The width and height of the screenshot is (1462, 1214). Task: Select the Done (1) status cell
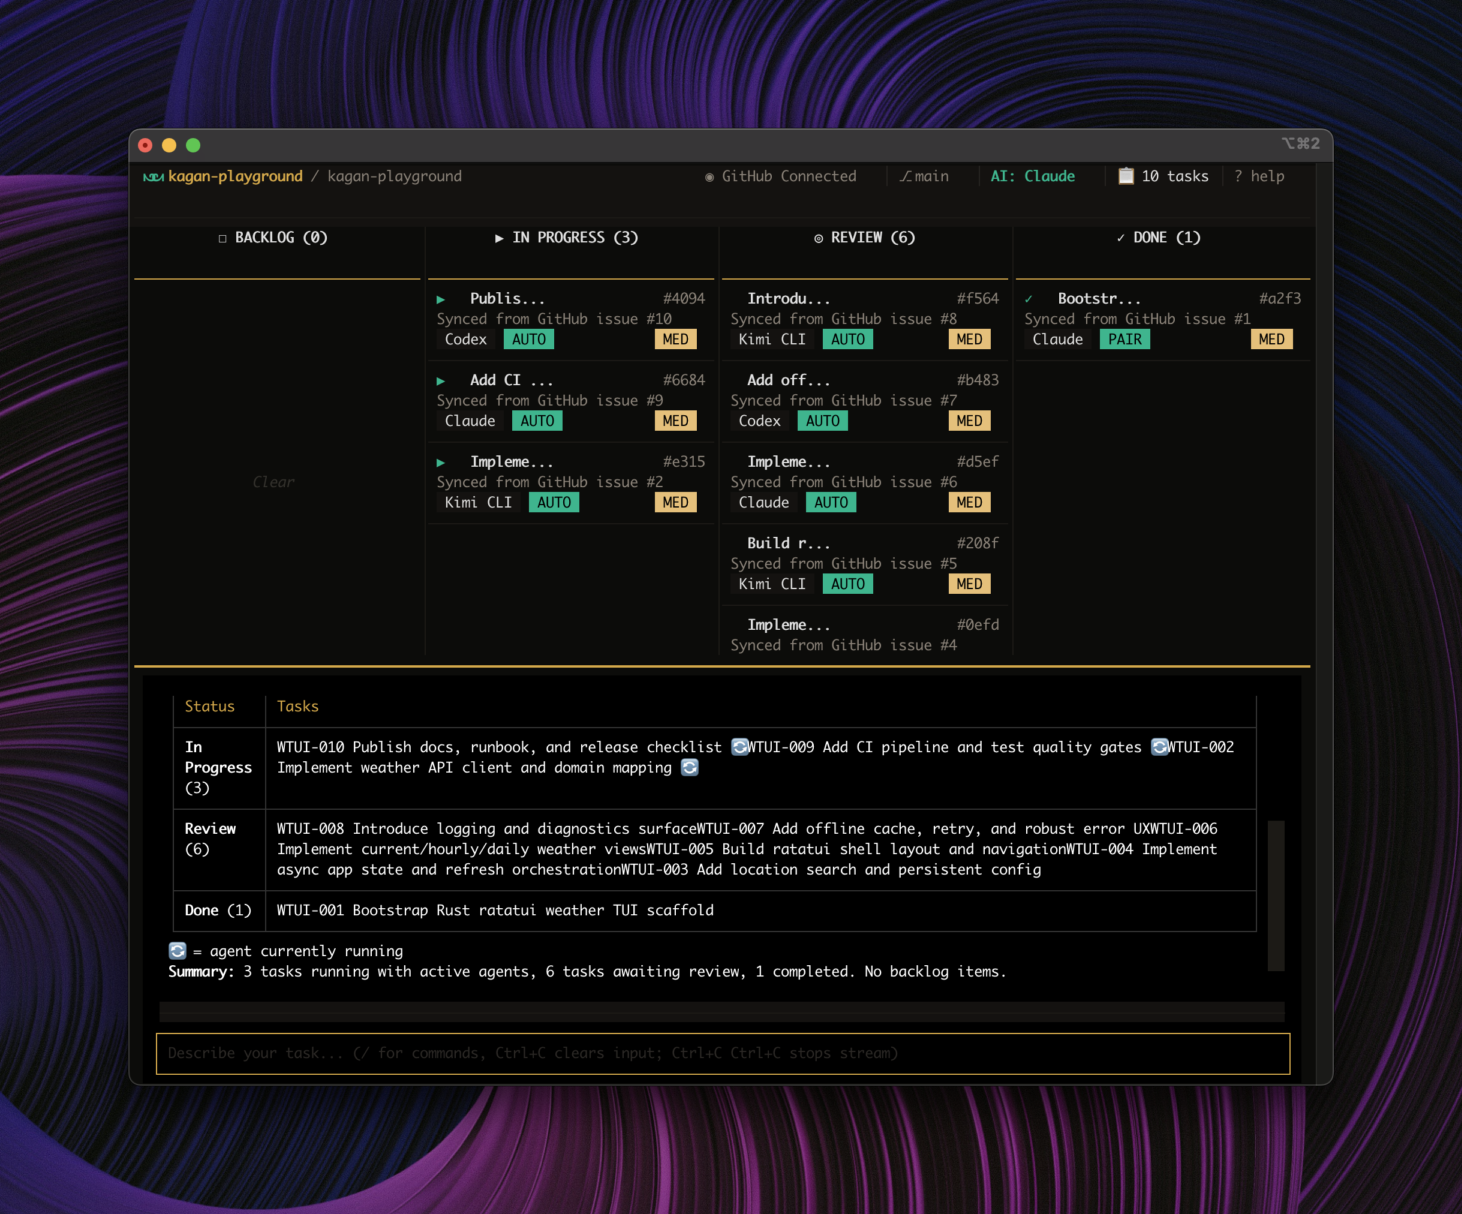click(218, 911)
